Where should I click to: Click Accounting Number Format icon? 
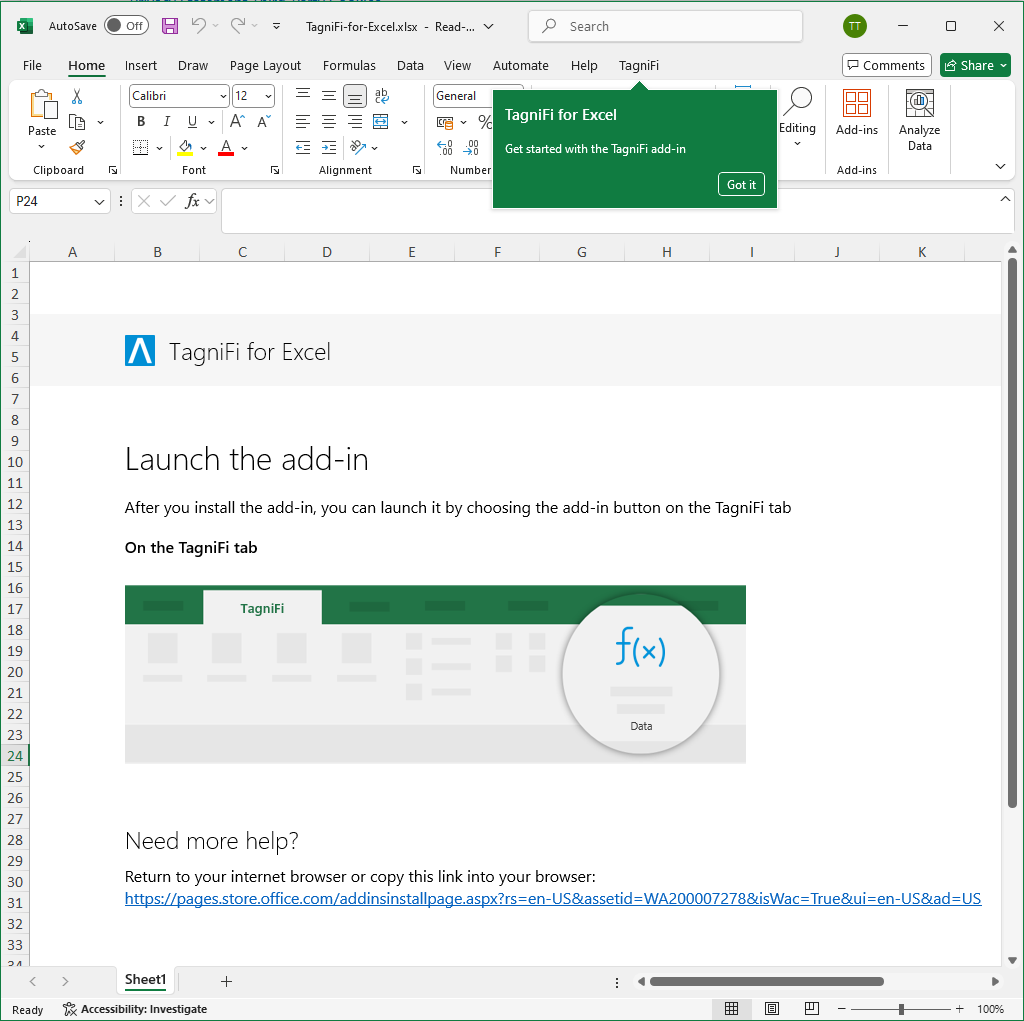445,122
